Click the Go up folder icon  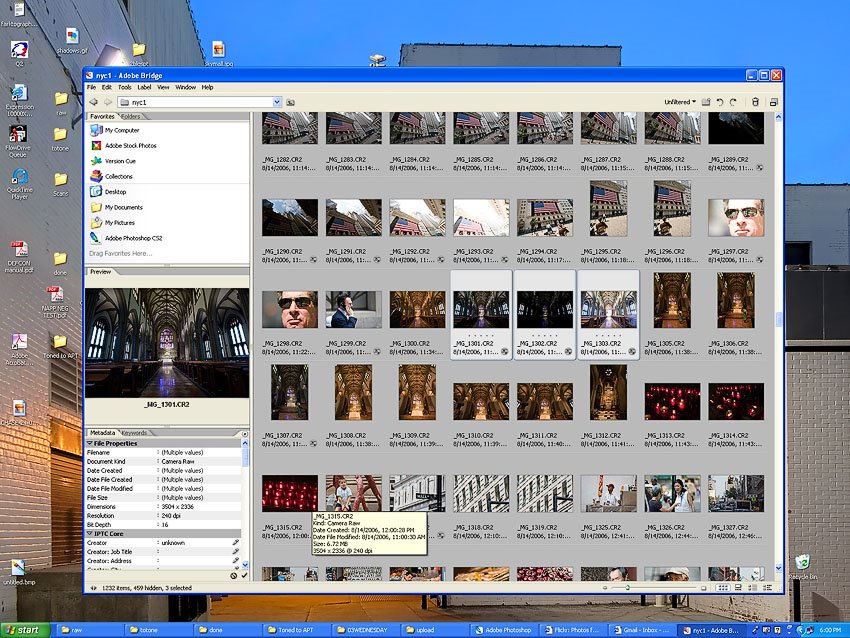[x=290, y=102]
